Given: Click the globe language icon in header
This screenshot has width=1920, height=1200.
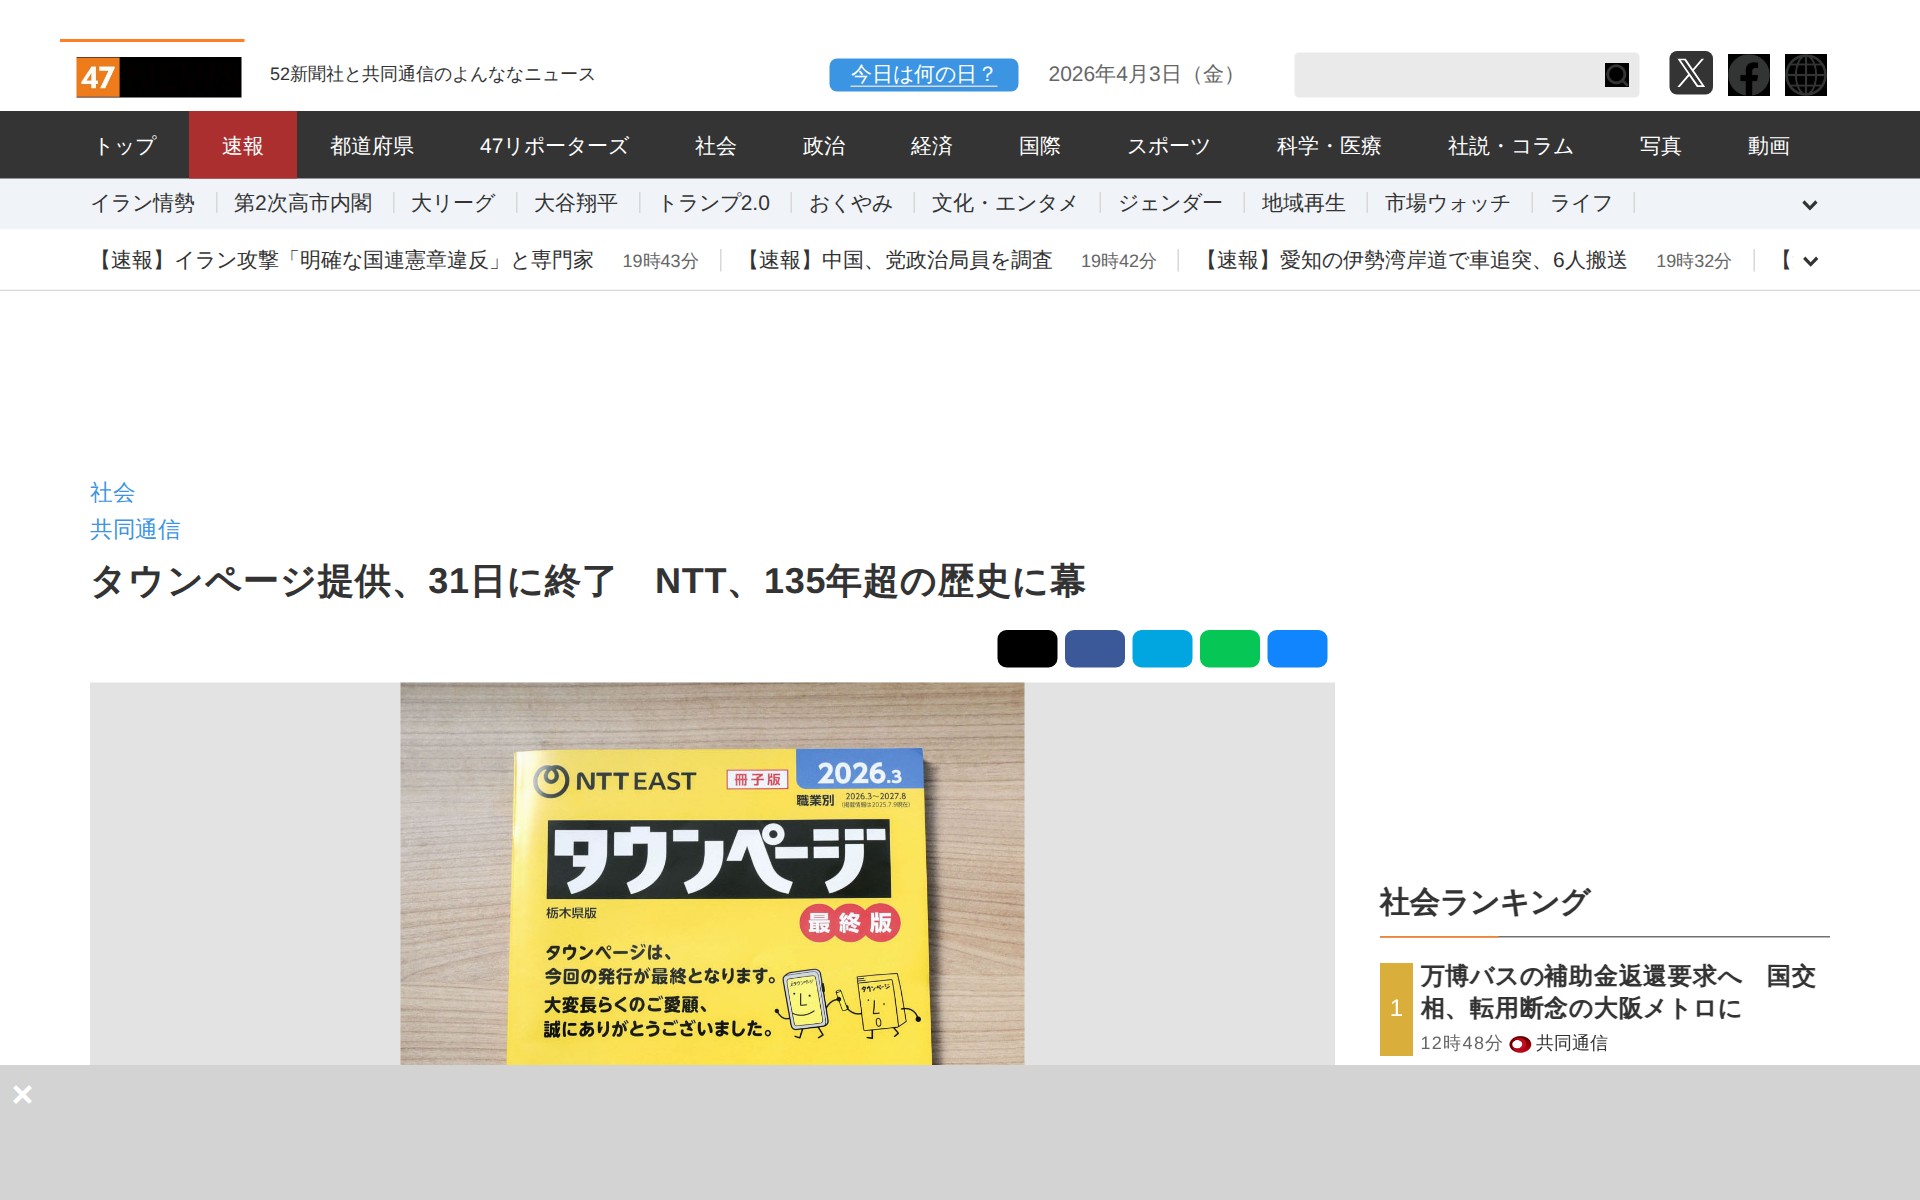Looking at the screenshot, I should pos(1805,75).
